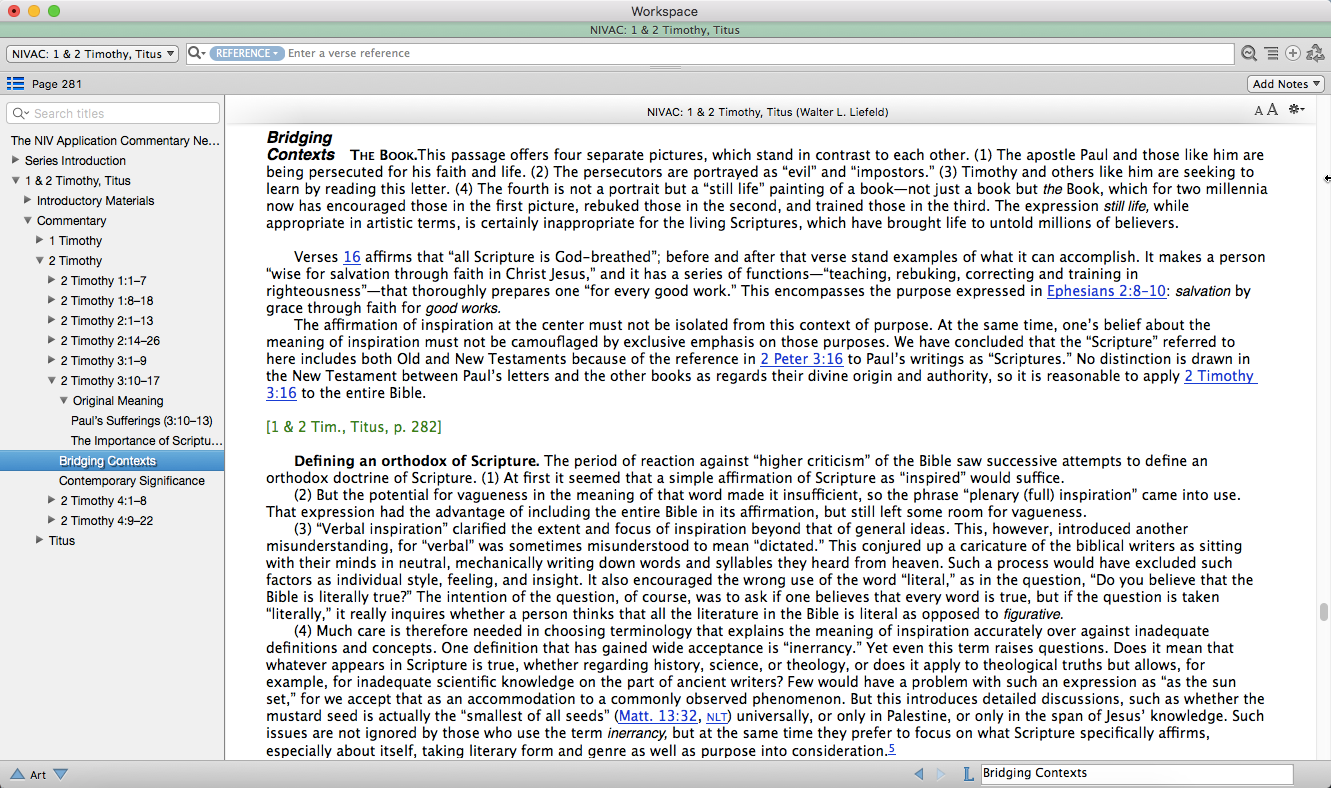Toggle the table of contents list icon
This screenshot has width=1331, height=788.
pos(15,84)
